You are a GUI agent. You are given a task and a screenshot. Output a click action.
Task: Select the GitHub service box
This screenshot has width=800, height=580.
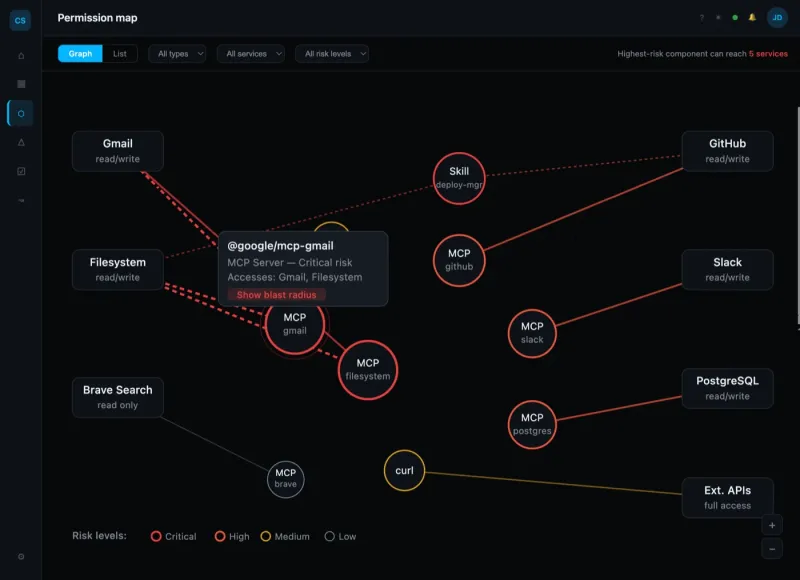(x=728, y=151)
